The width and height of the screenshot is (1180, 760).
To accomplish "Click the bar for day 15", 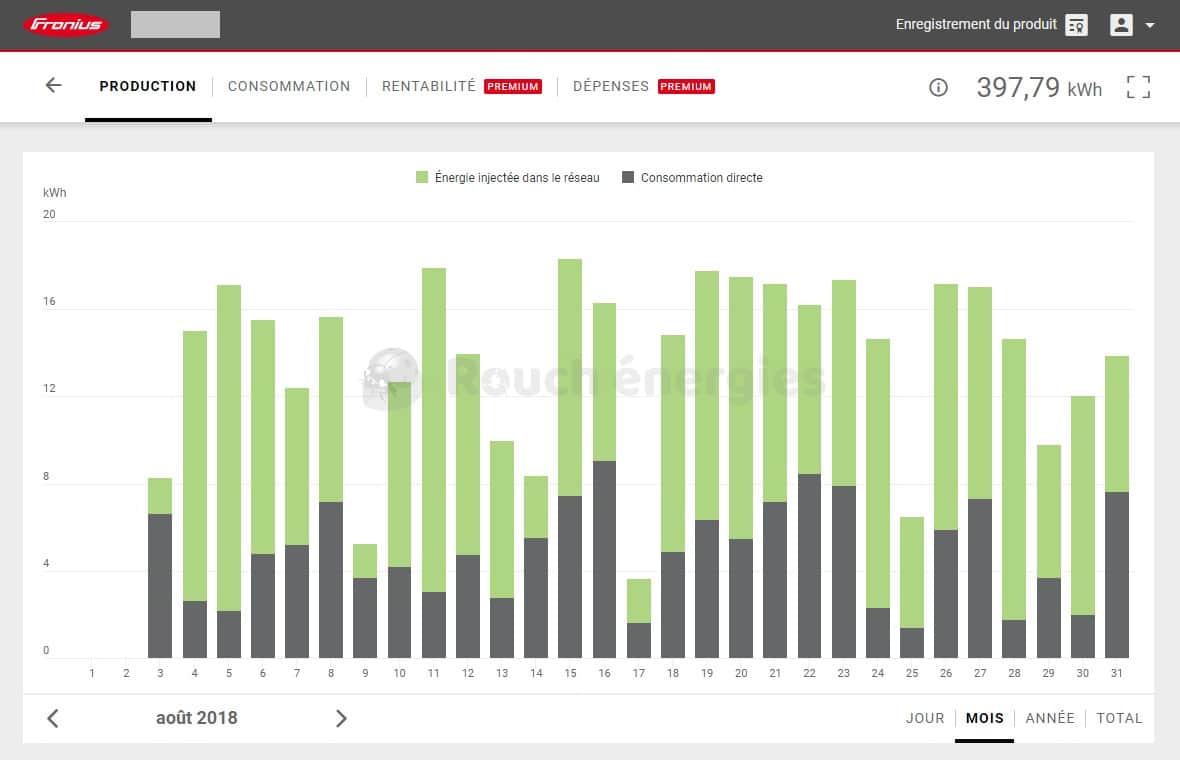I will click(570, 460).
